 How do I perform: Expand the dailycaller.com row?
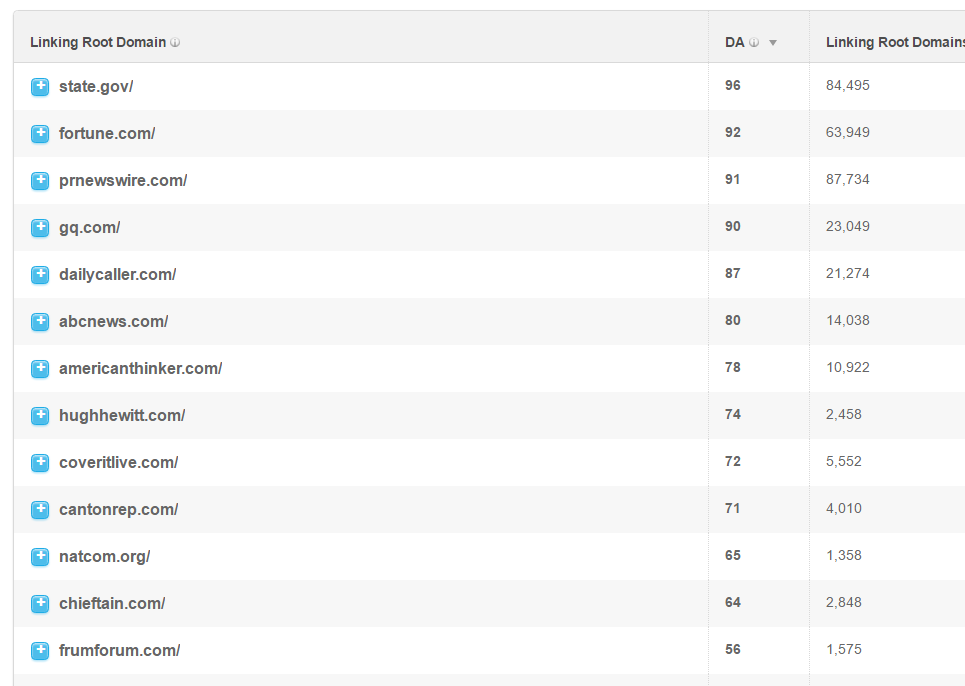pos(40,274)
